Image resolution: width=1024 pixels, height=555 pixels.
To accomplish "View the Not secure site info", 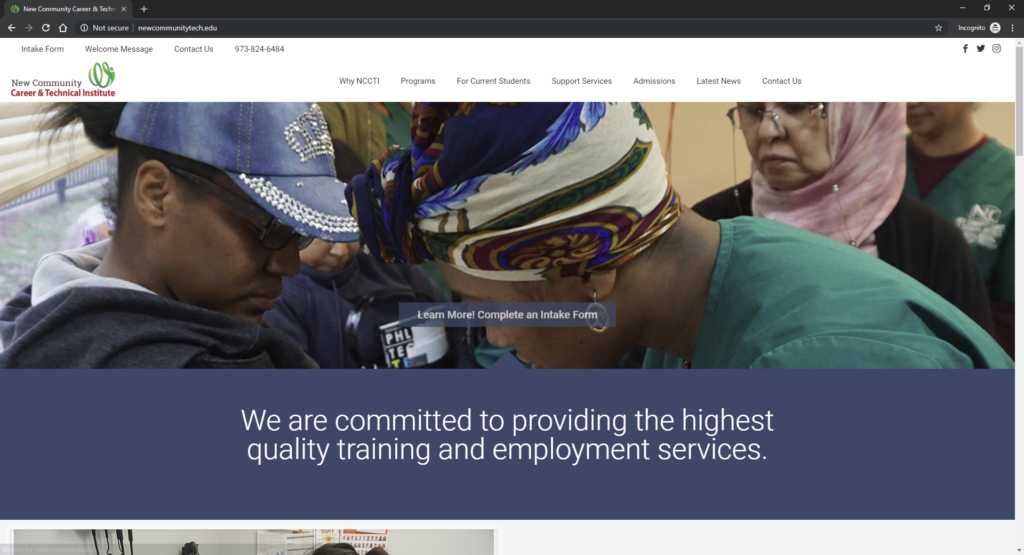I will point(104,28).
